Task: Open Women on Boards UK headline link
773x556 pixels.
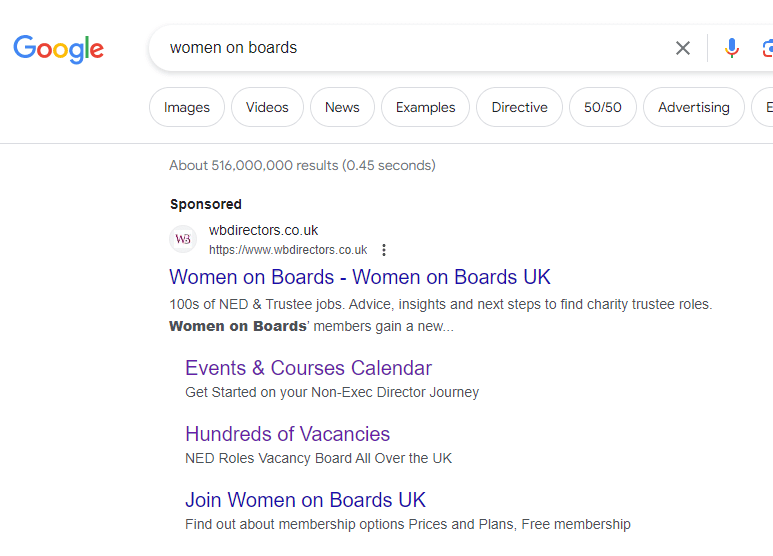Action: [x=360, y=277]
